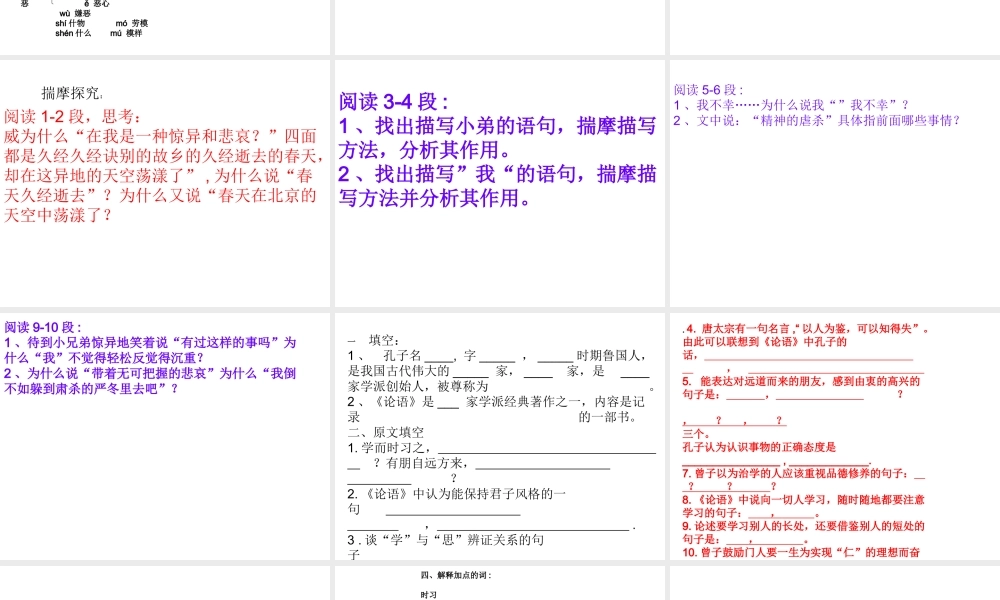Click the pinyin entry mú 模样
This screenshot has height=600, width=1000.
[126, 33]
